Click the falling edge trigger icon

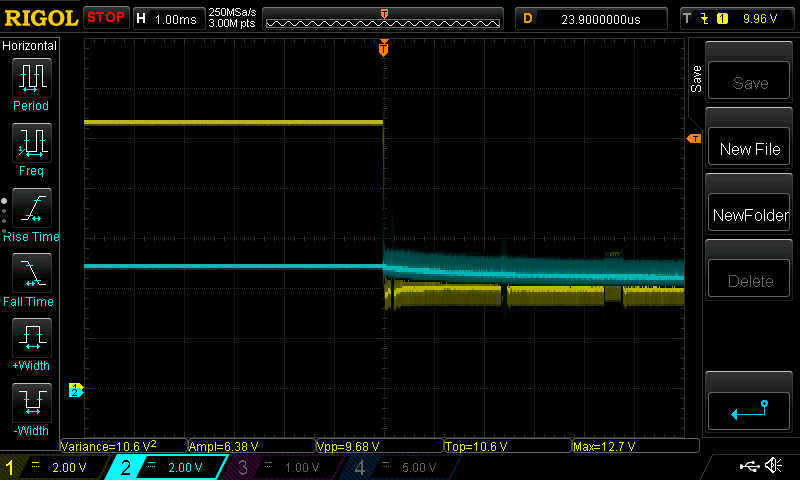pos(705,19)
